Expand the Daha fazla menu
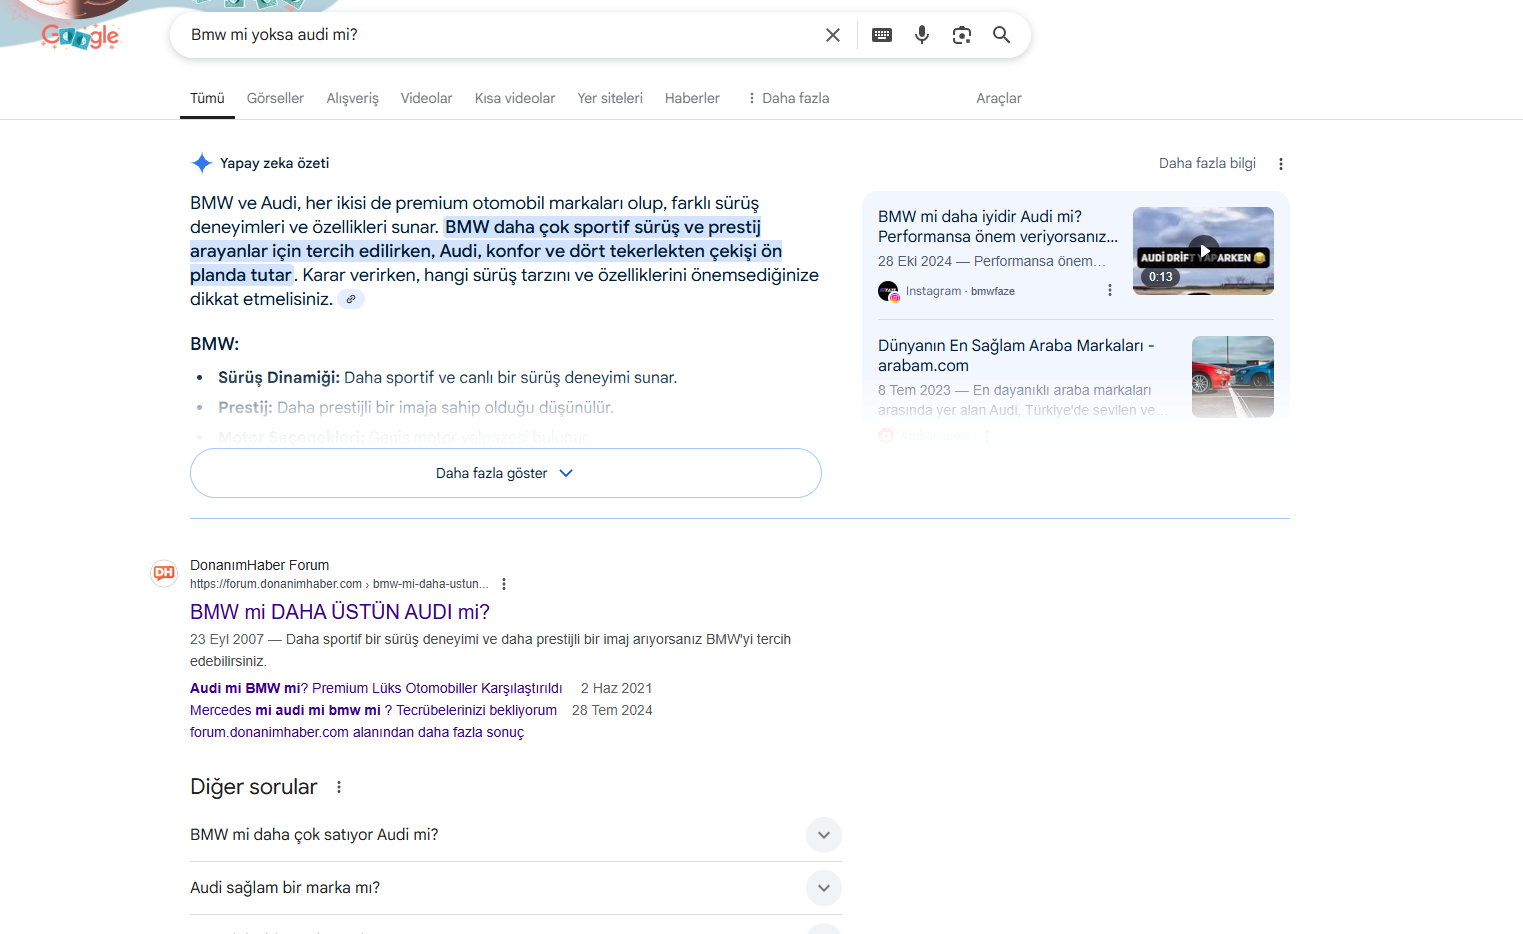 [788, 98]
